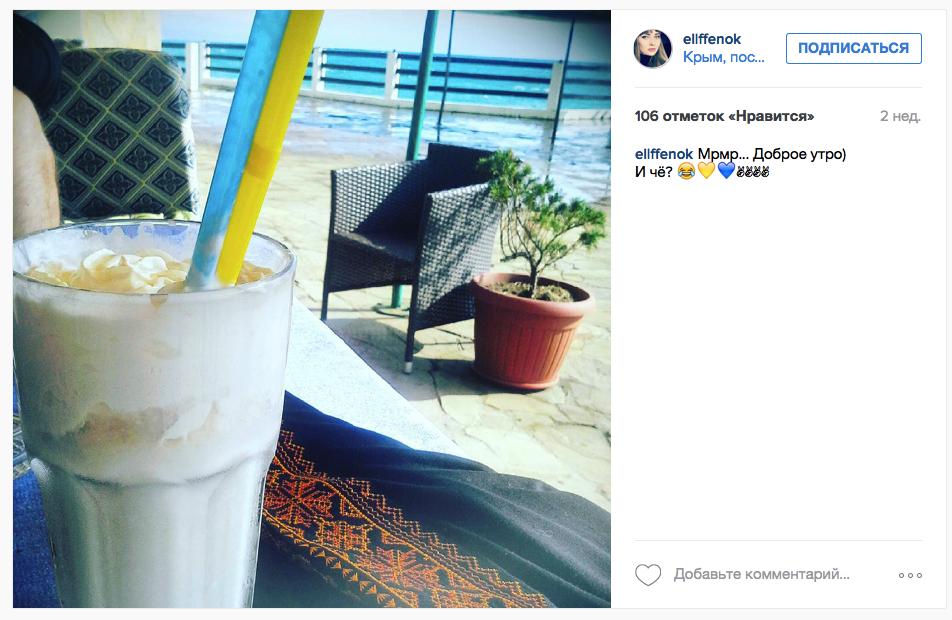952x620 pixels.
Task: Click the ellffenok profile avatar
Action: click(653, 49)
